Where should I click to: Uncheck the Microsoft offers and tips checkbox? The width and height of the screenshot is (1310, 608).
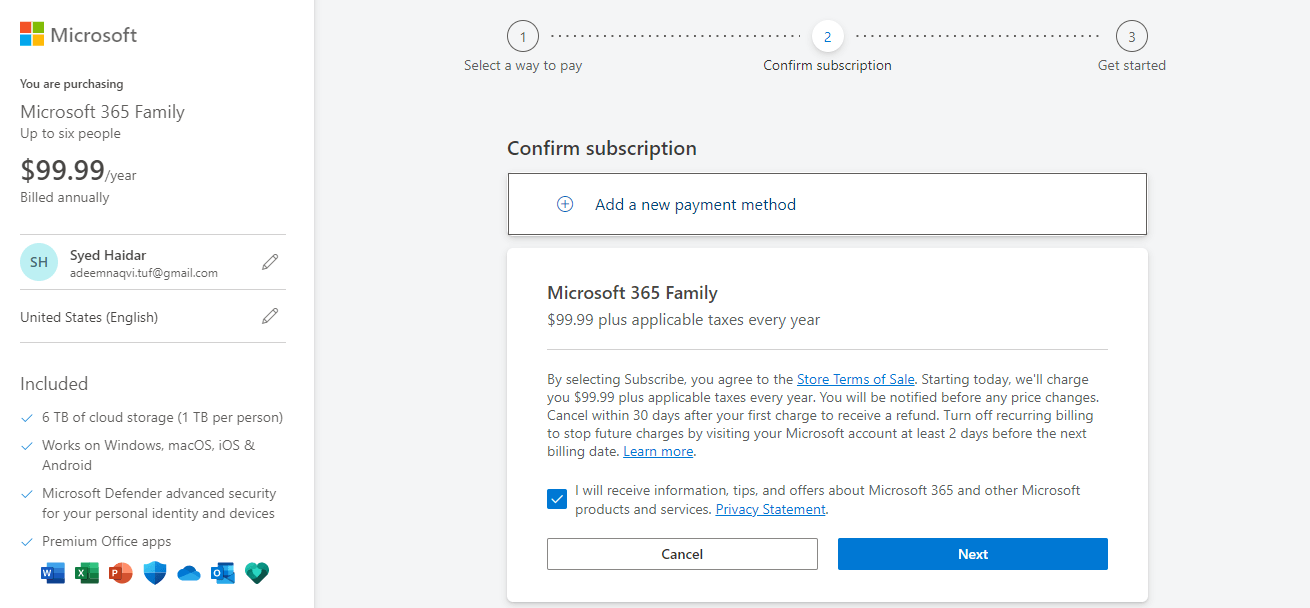click(556, 498)
